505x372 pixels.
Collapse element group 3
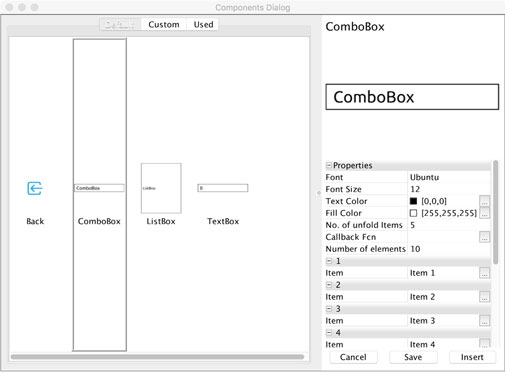pos(329,309)
